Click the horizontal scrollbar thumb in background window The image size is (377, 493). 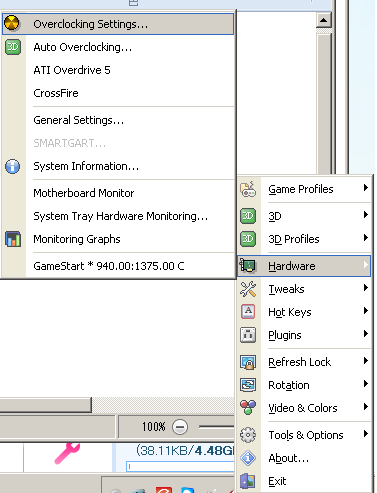pyautogui.click(x=45, y=405)
